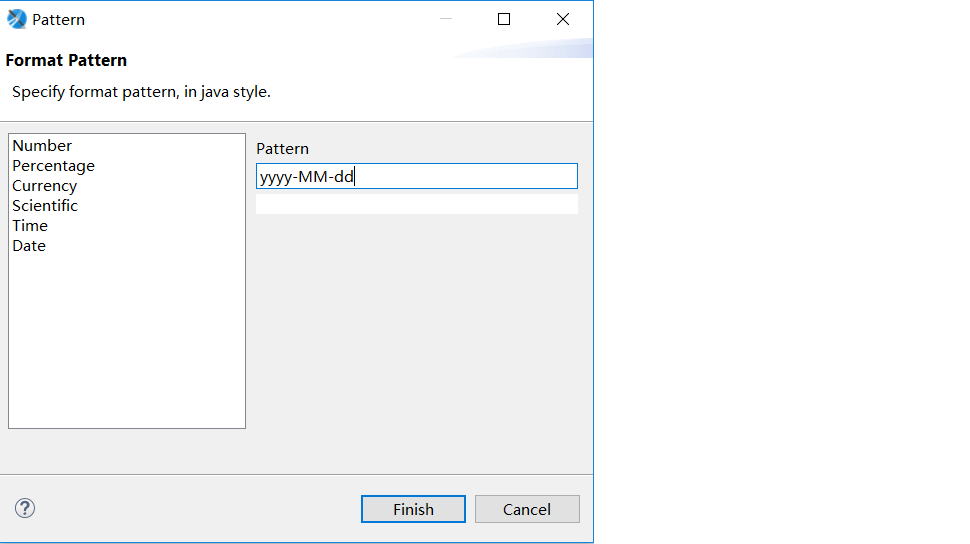Choose Time in the format list
The image size is (970, 544).
coord(30,226)
